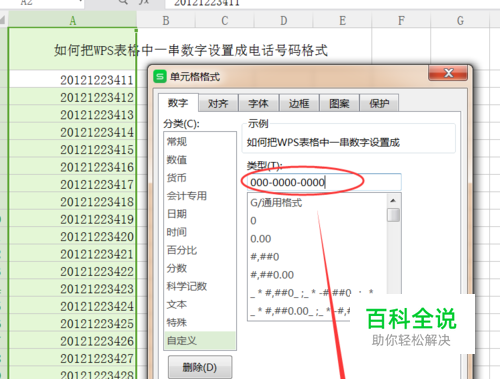
Task: Click type list scroll-up arrow
Action: (393, 200)
